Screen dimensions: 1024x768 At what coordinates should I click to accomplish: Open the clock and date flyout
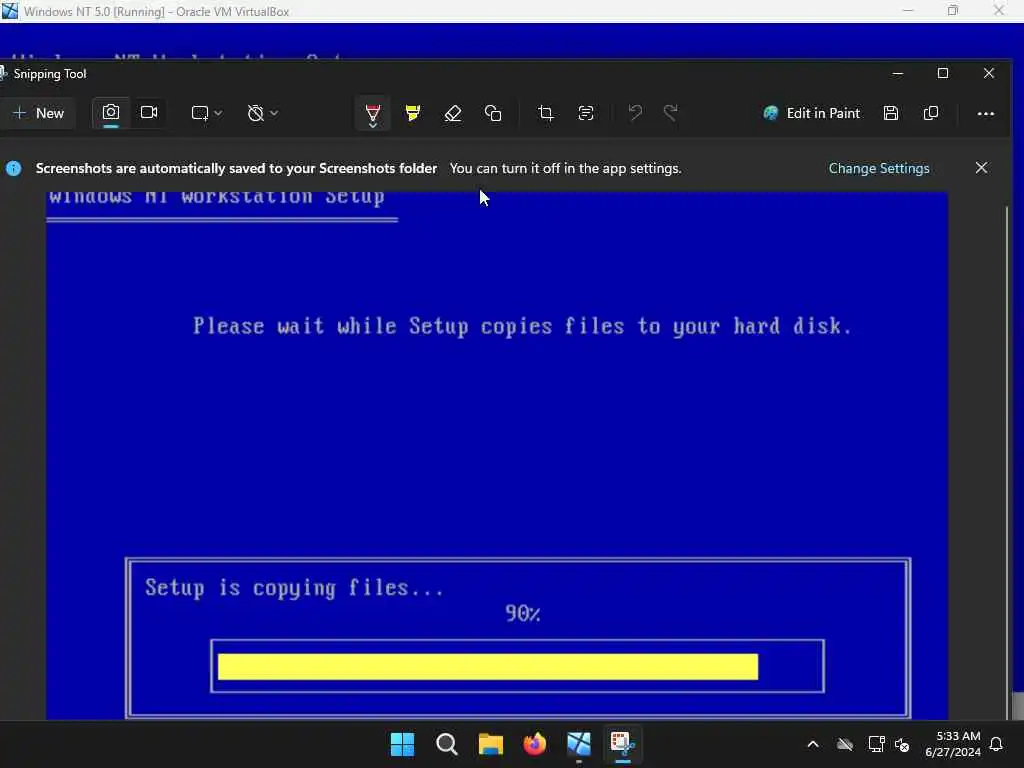pos(953,744)
